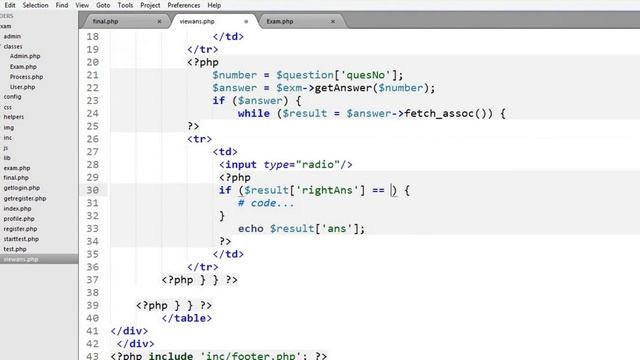Open getlogin.php in the sidebar
Viewport: 640px width, 360px height.
pos(22,188)
